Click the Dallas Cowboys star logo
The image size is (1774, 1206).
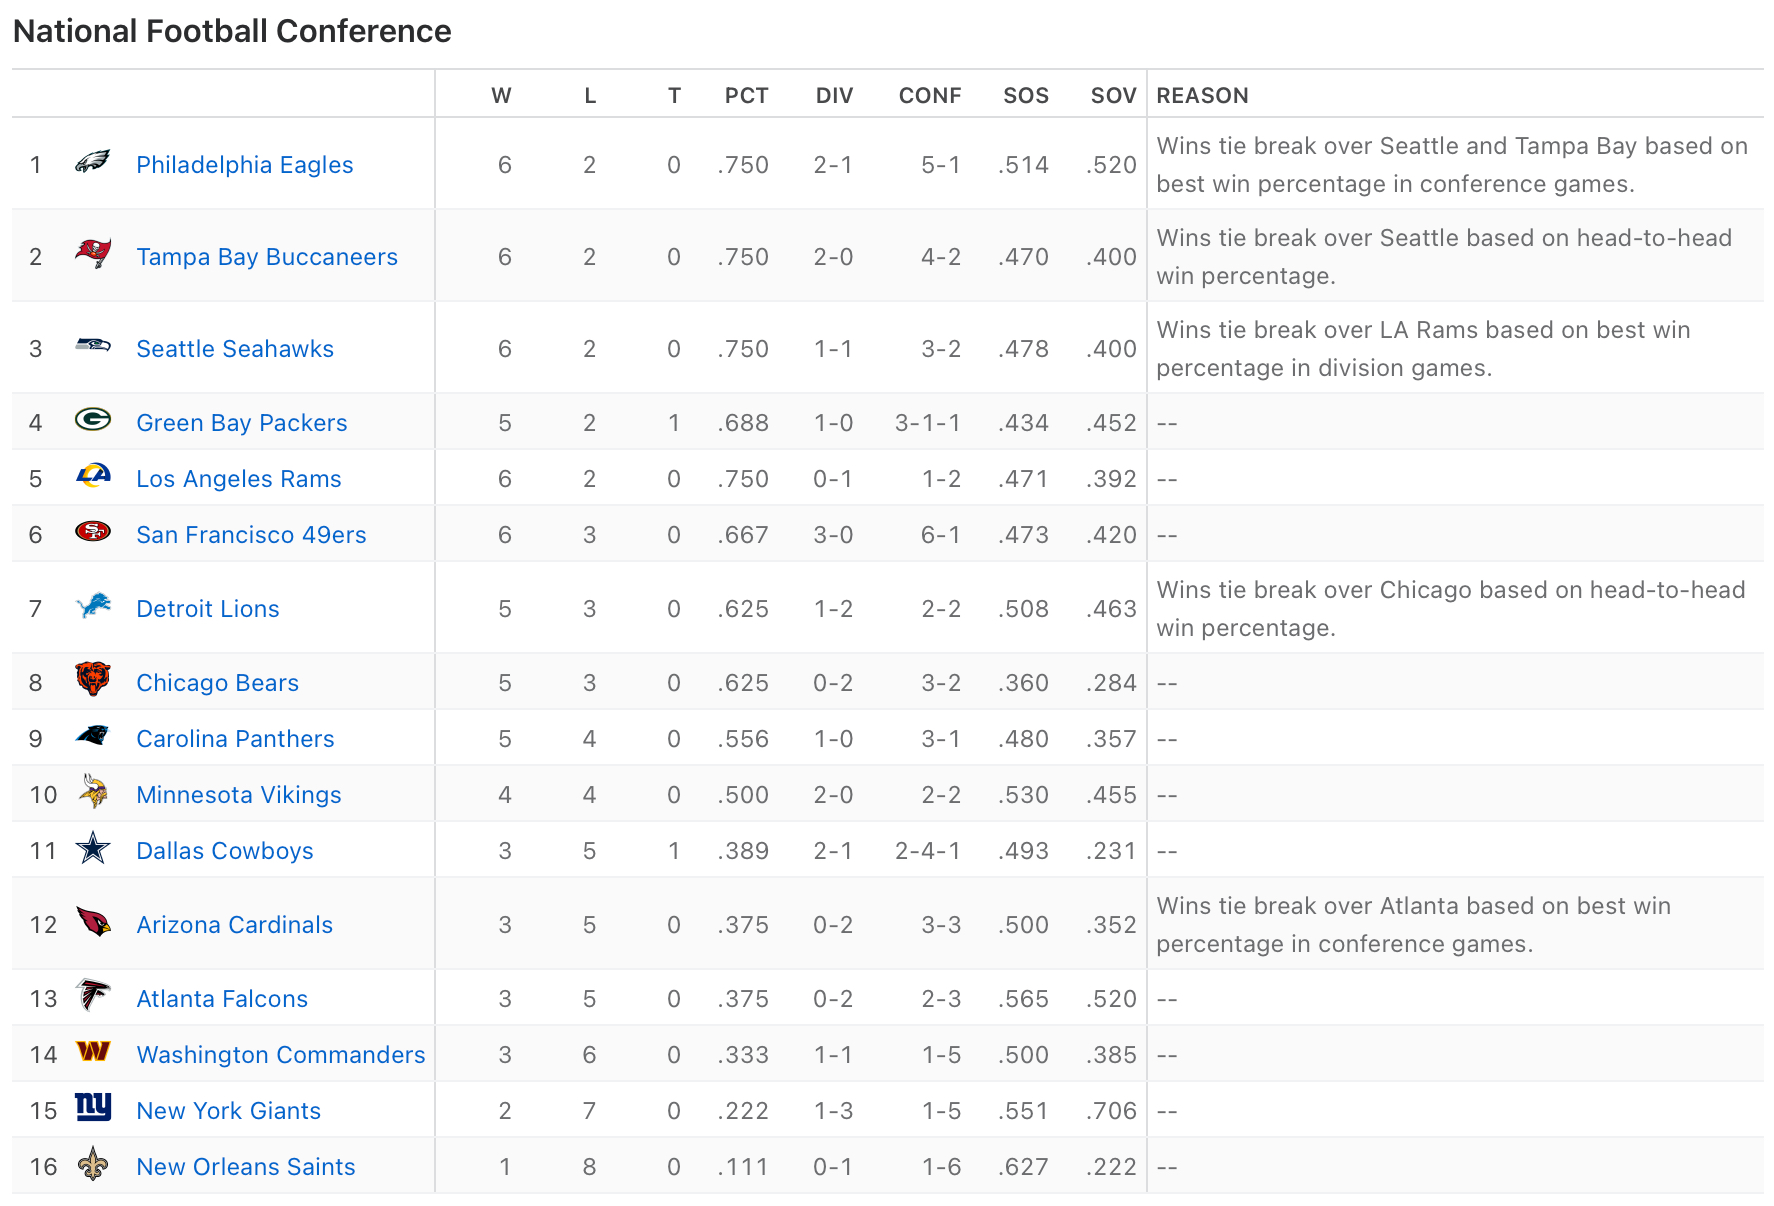[x=93, y=848]
